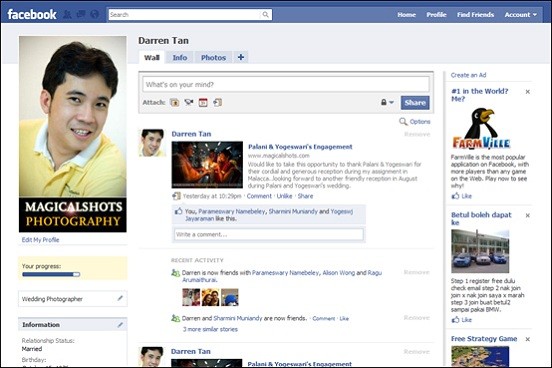Add a new profile tab with plus
552x368 pixels.
pyautogui.click(x=241, y=57)
